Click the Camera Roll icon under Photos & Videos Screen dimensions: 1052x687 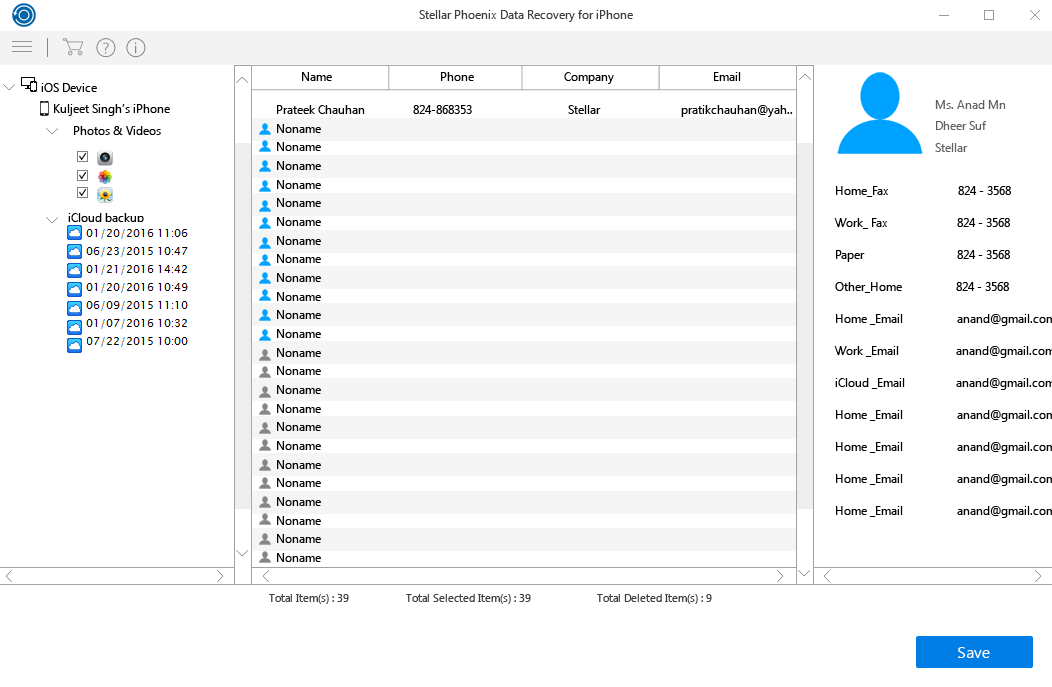click(105, 158)
